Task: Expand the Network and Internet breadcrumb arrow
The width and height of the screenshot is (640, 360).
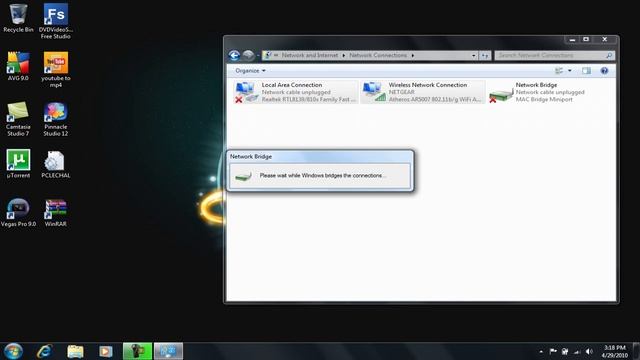Action: pos(343,56)
